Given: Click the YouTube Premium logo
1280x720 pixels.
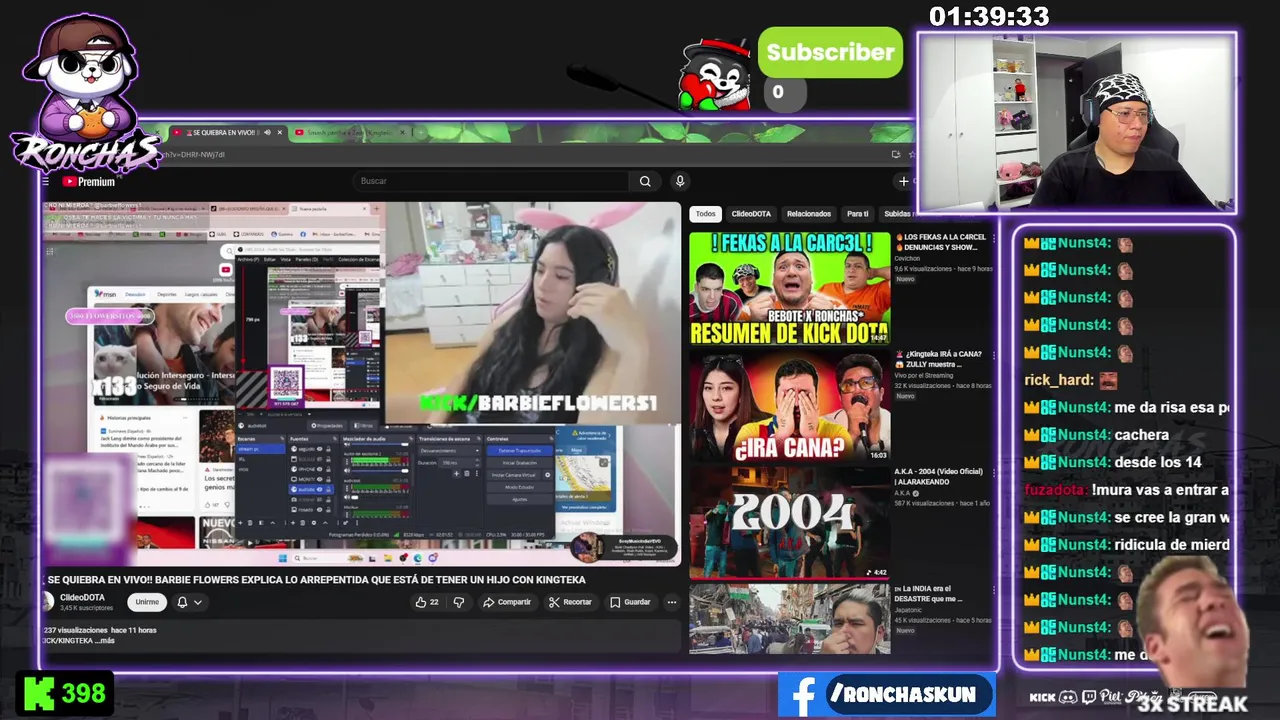Looking at the screenshot, I should [89, 182].
